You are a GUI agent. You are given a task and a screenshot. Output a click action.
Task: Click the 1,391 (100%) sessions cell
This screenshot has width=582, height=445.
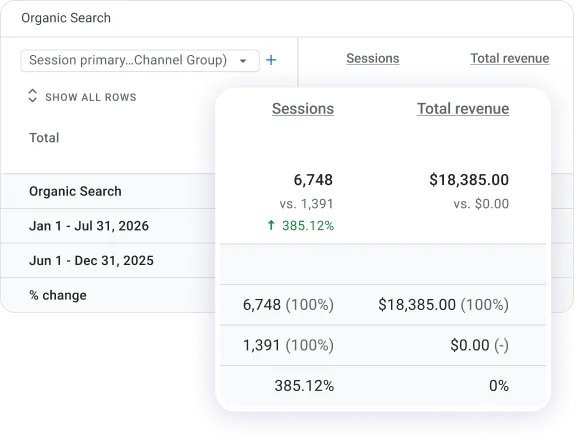(288, 345)
